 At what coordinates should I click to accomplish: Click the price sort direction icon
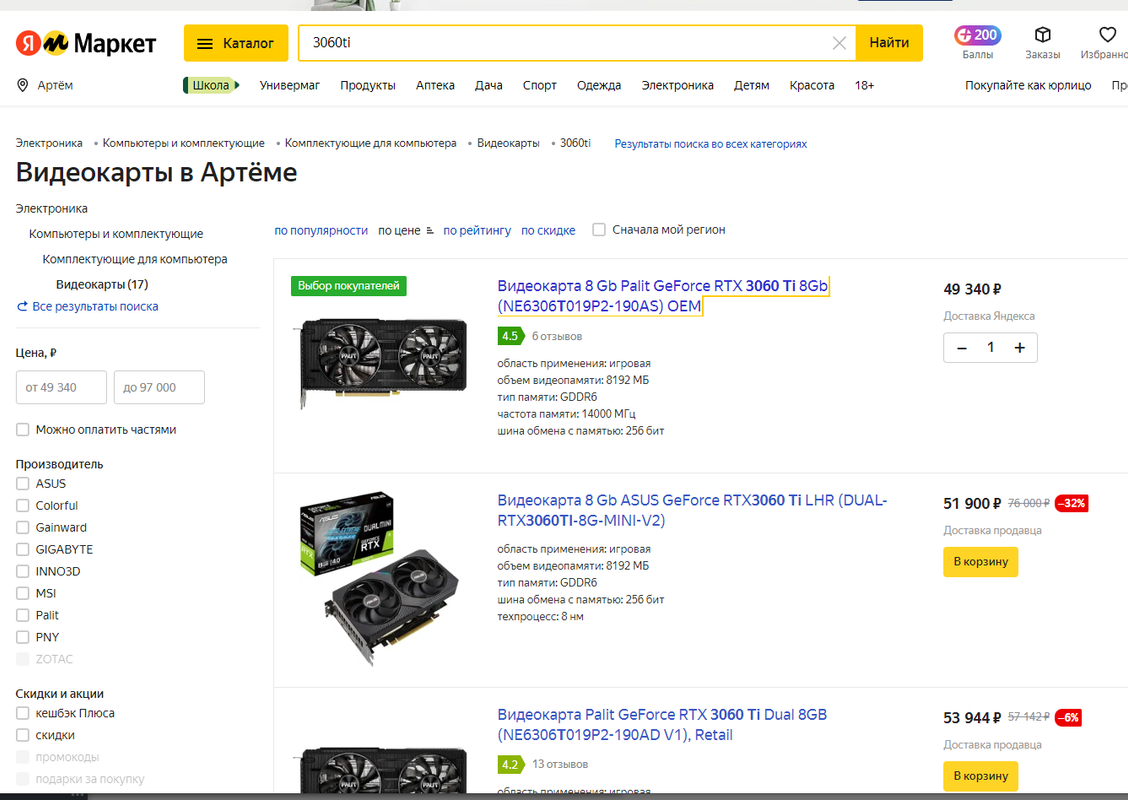pos(430,230)
